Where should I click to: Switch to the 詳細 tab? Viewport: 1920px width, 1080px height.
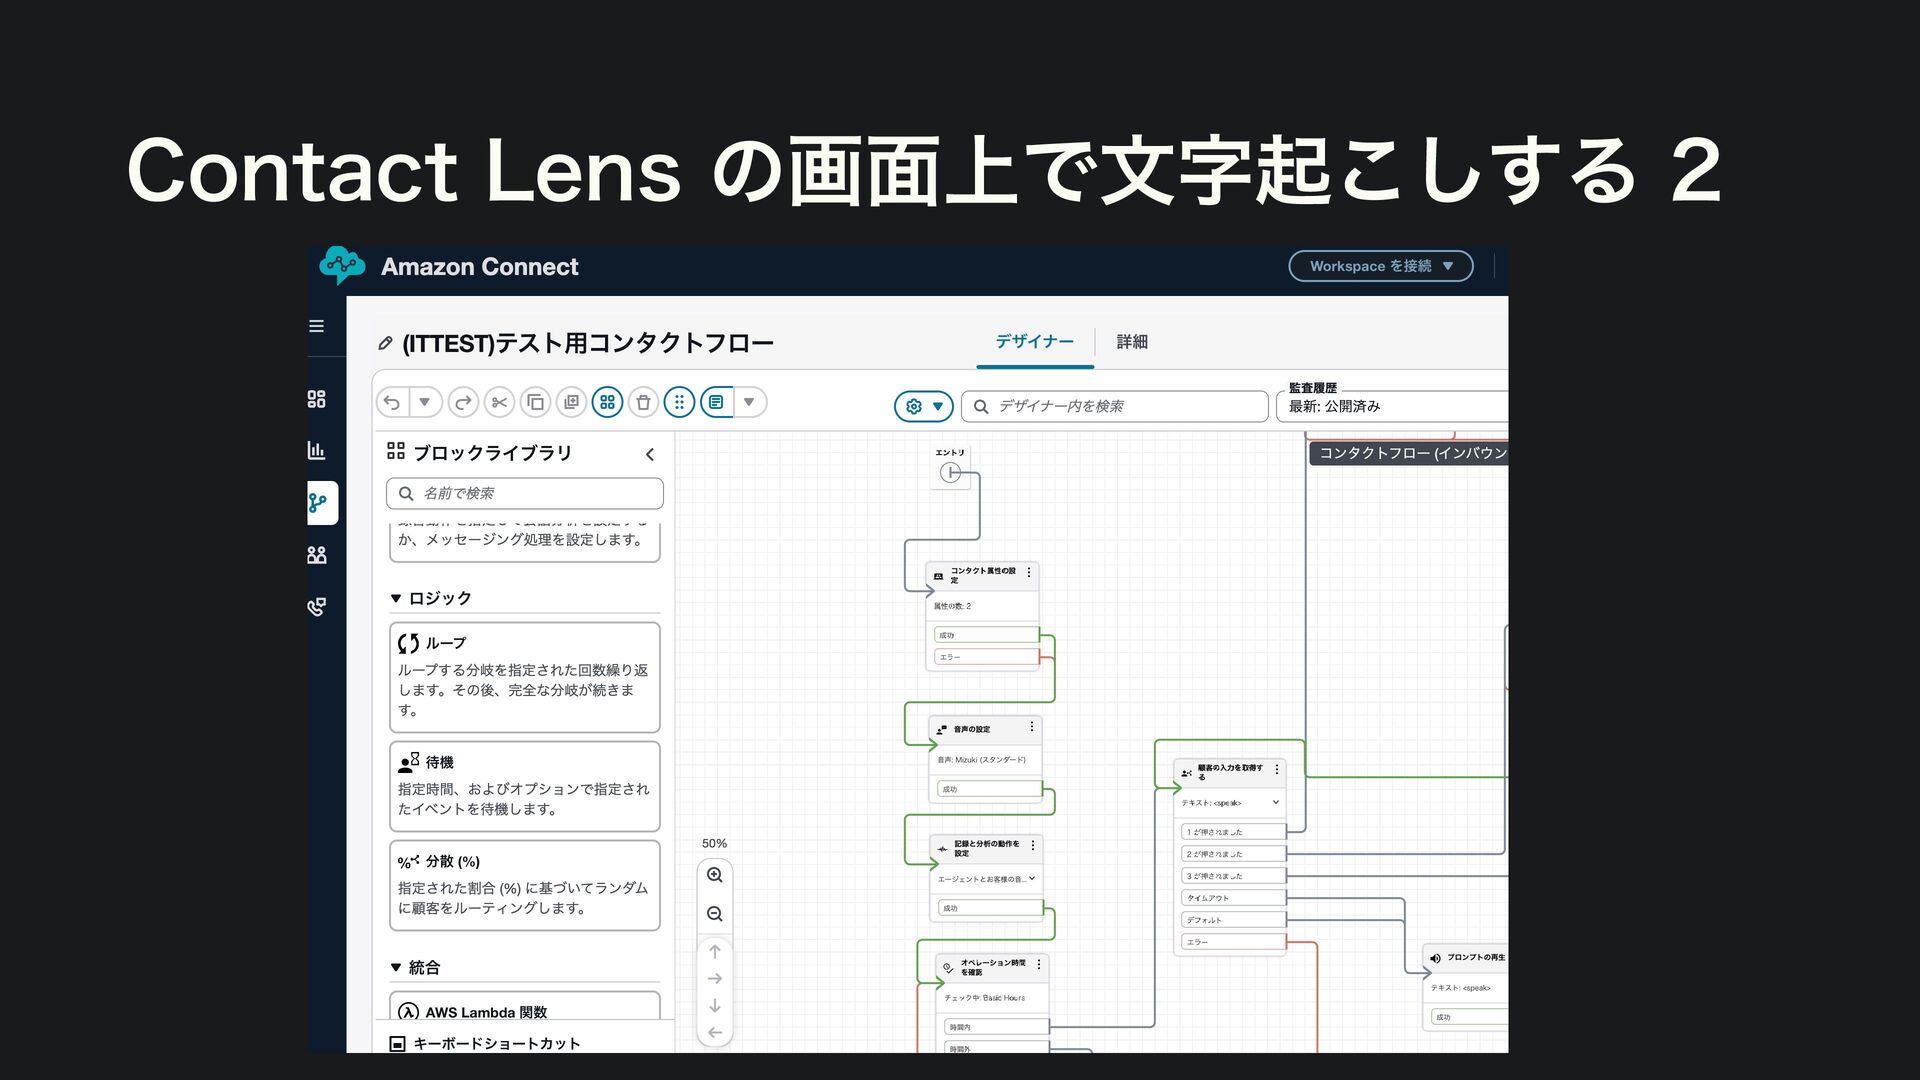click(1131, 342)
